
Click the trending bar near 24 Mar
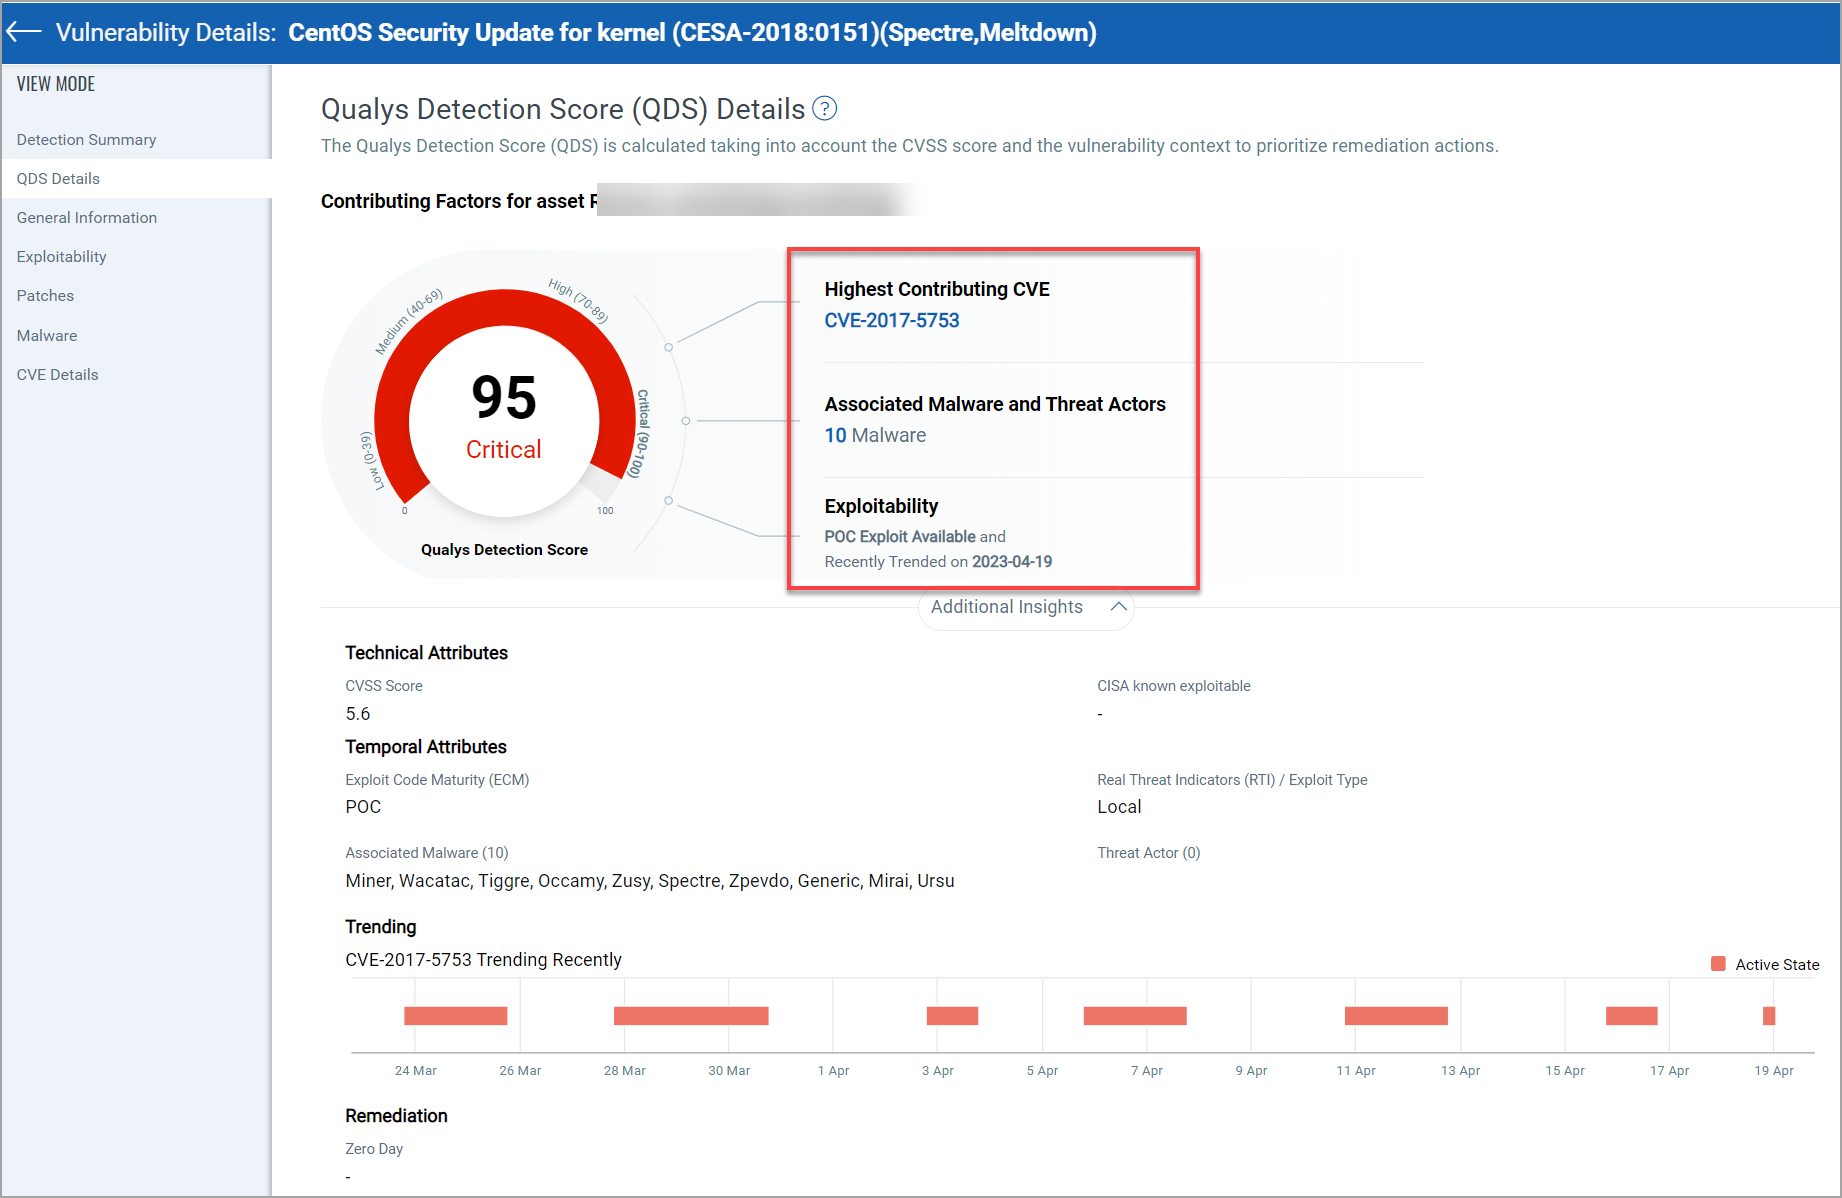(455, 1016)
